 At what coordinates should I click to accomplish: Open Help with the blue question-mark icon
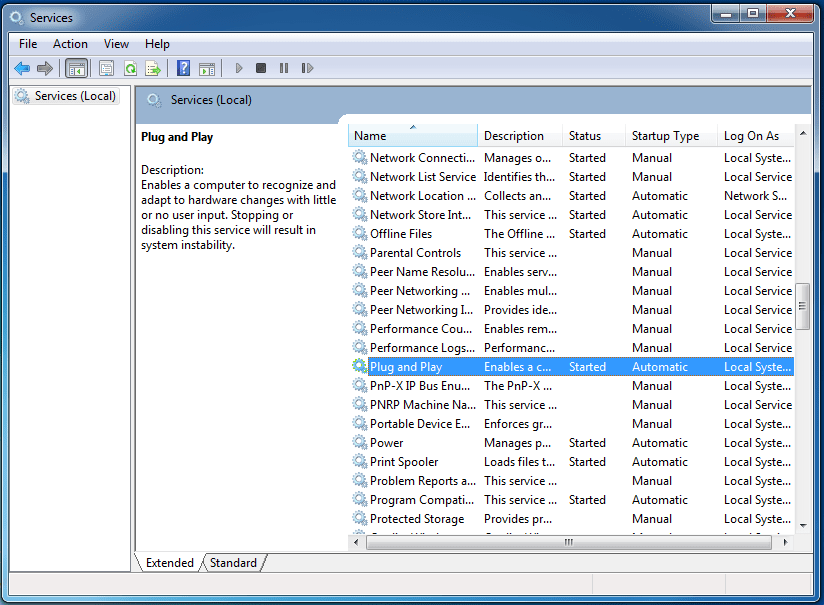pos(183,68)
